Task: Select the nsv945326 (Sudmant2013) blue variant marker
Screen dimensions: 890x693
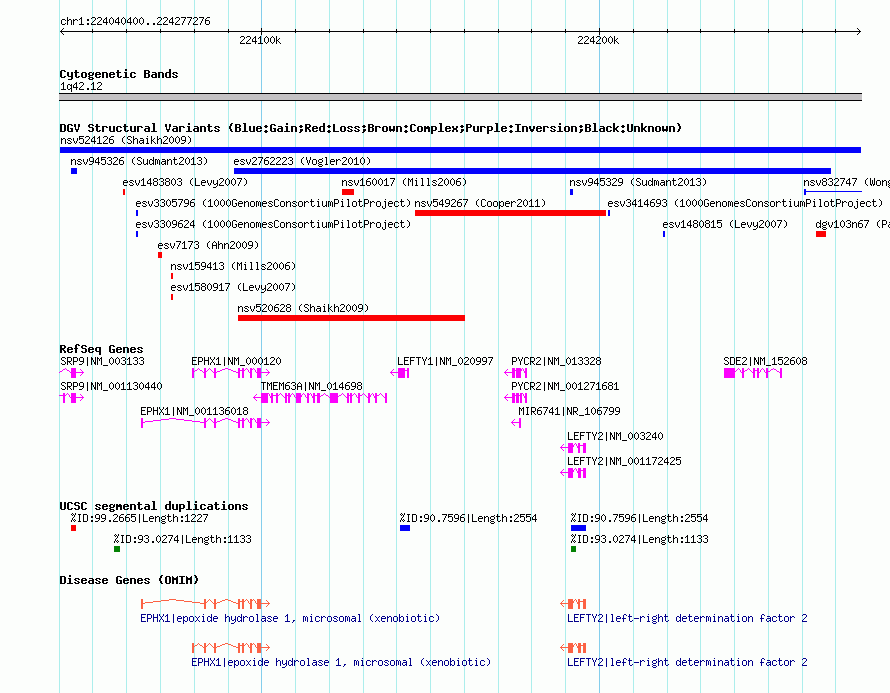Action: click(x=74, y=171)
